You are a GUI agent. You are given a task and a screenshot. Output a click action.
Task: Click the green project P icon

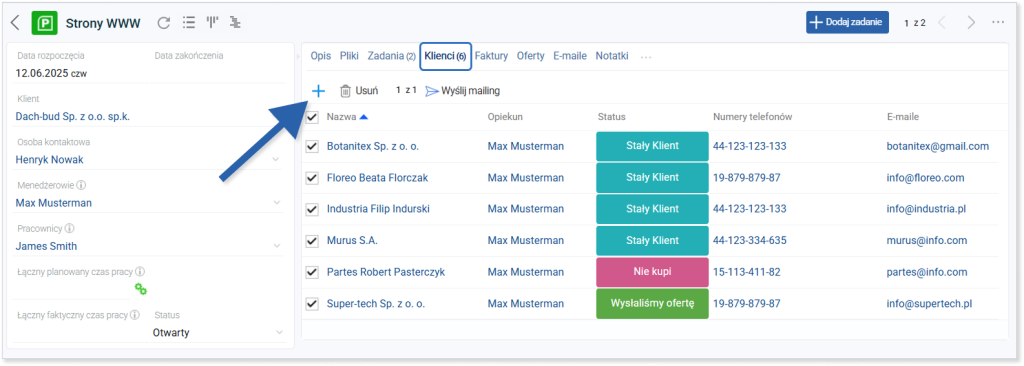point(45,24)
